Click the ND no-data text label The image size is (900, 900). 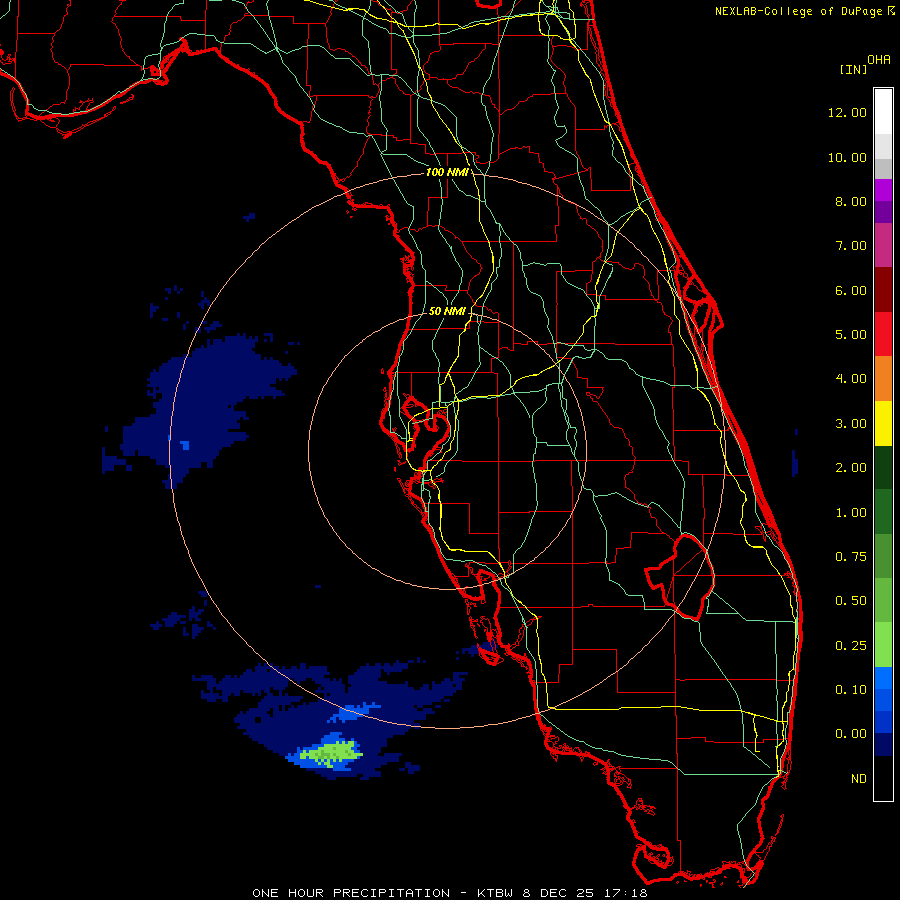click(x=859, y=779)
